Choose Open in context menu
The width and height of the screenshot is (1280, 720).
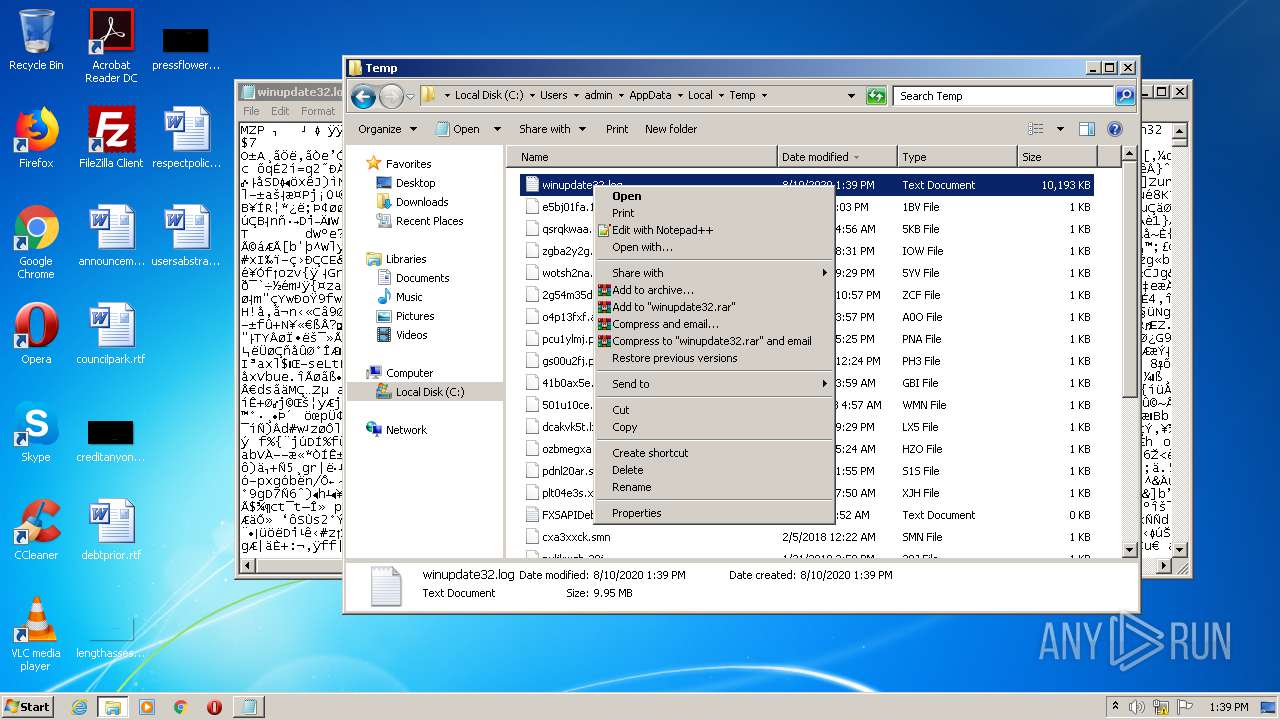click(714, 196)
